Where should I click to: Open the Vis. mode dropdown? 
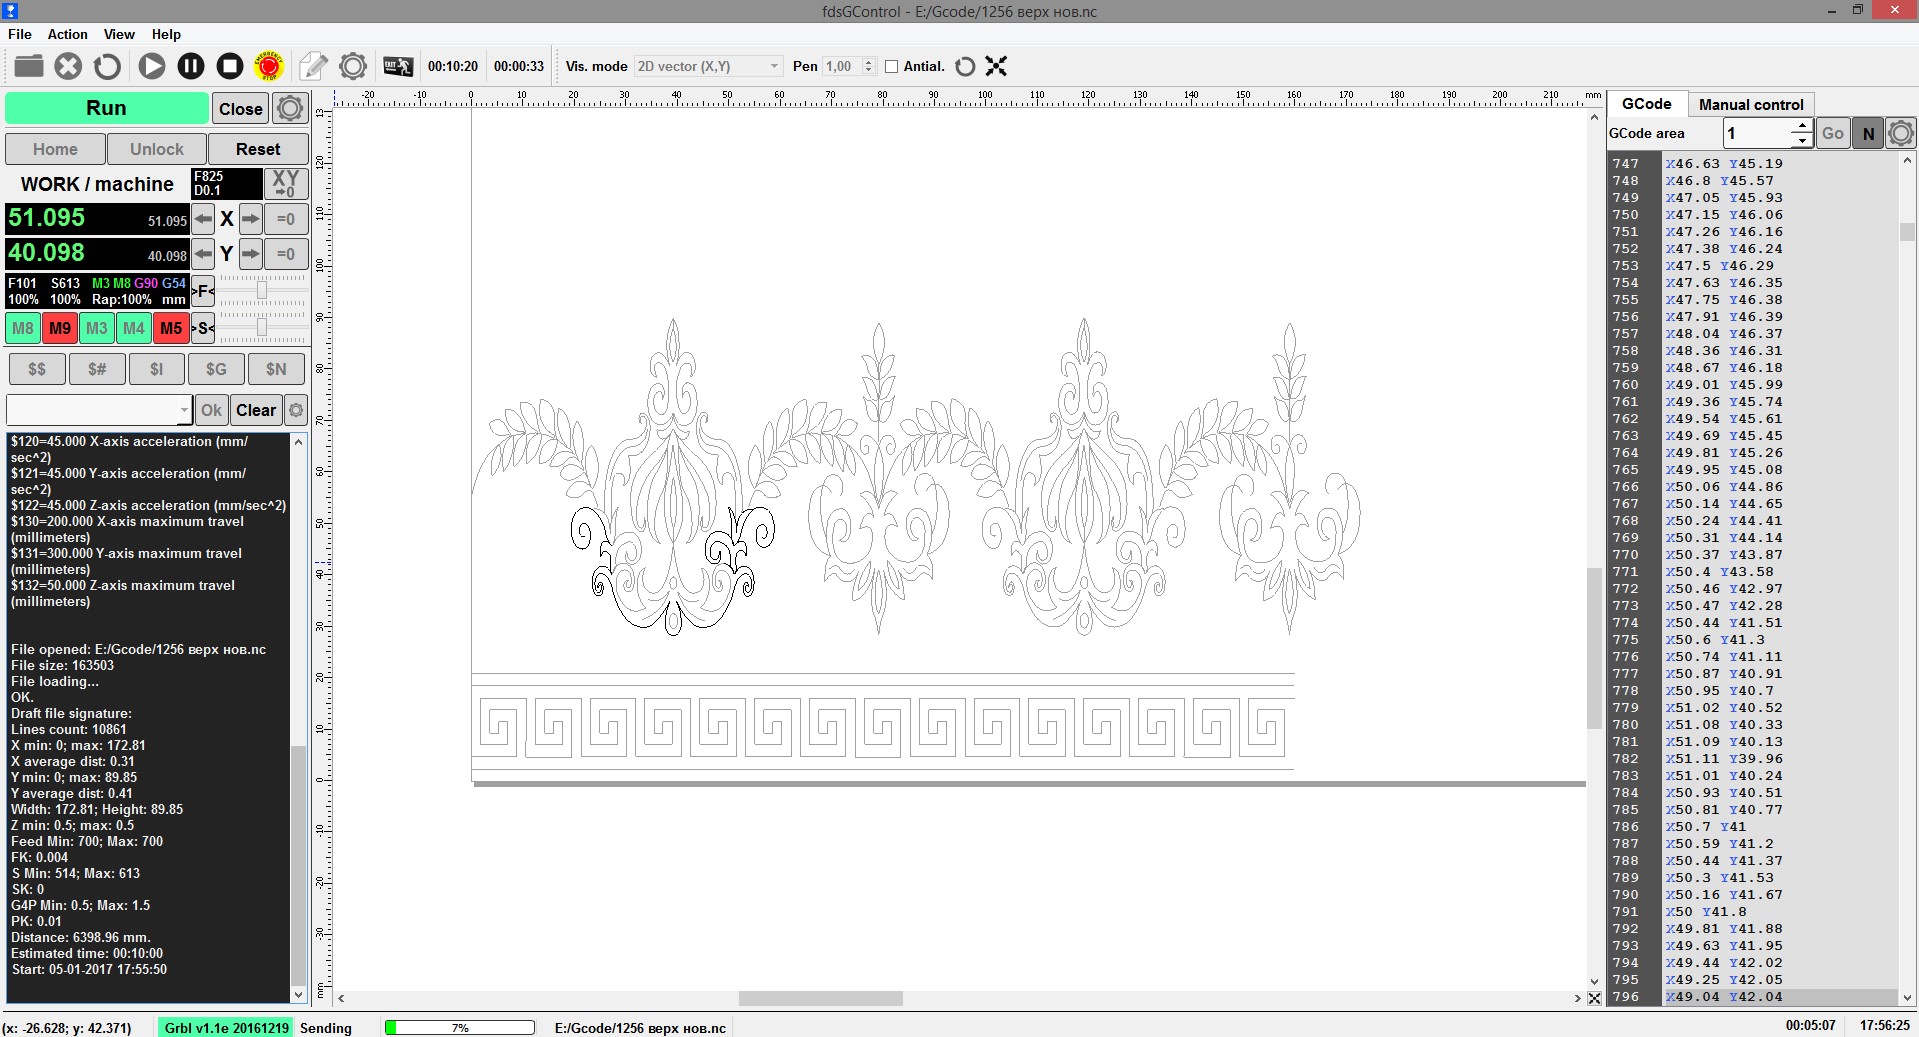point(708,66)
